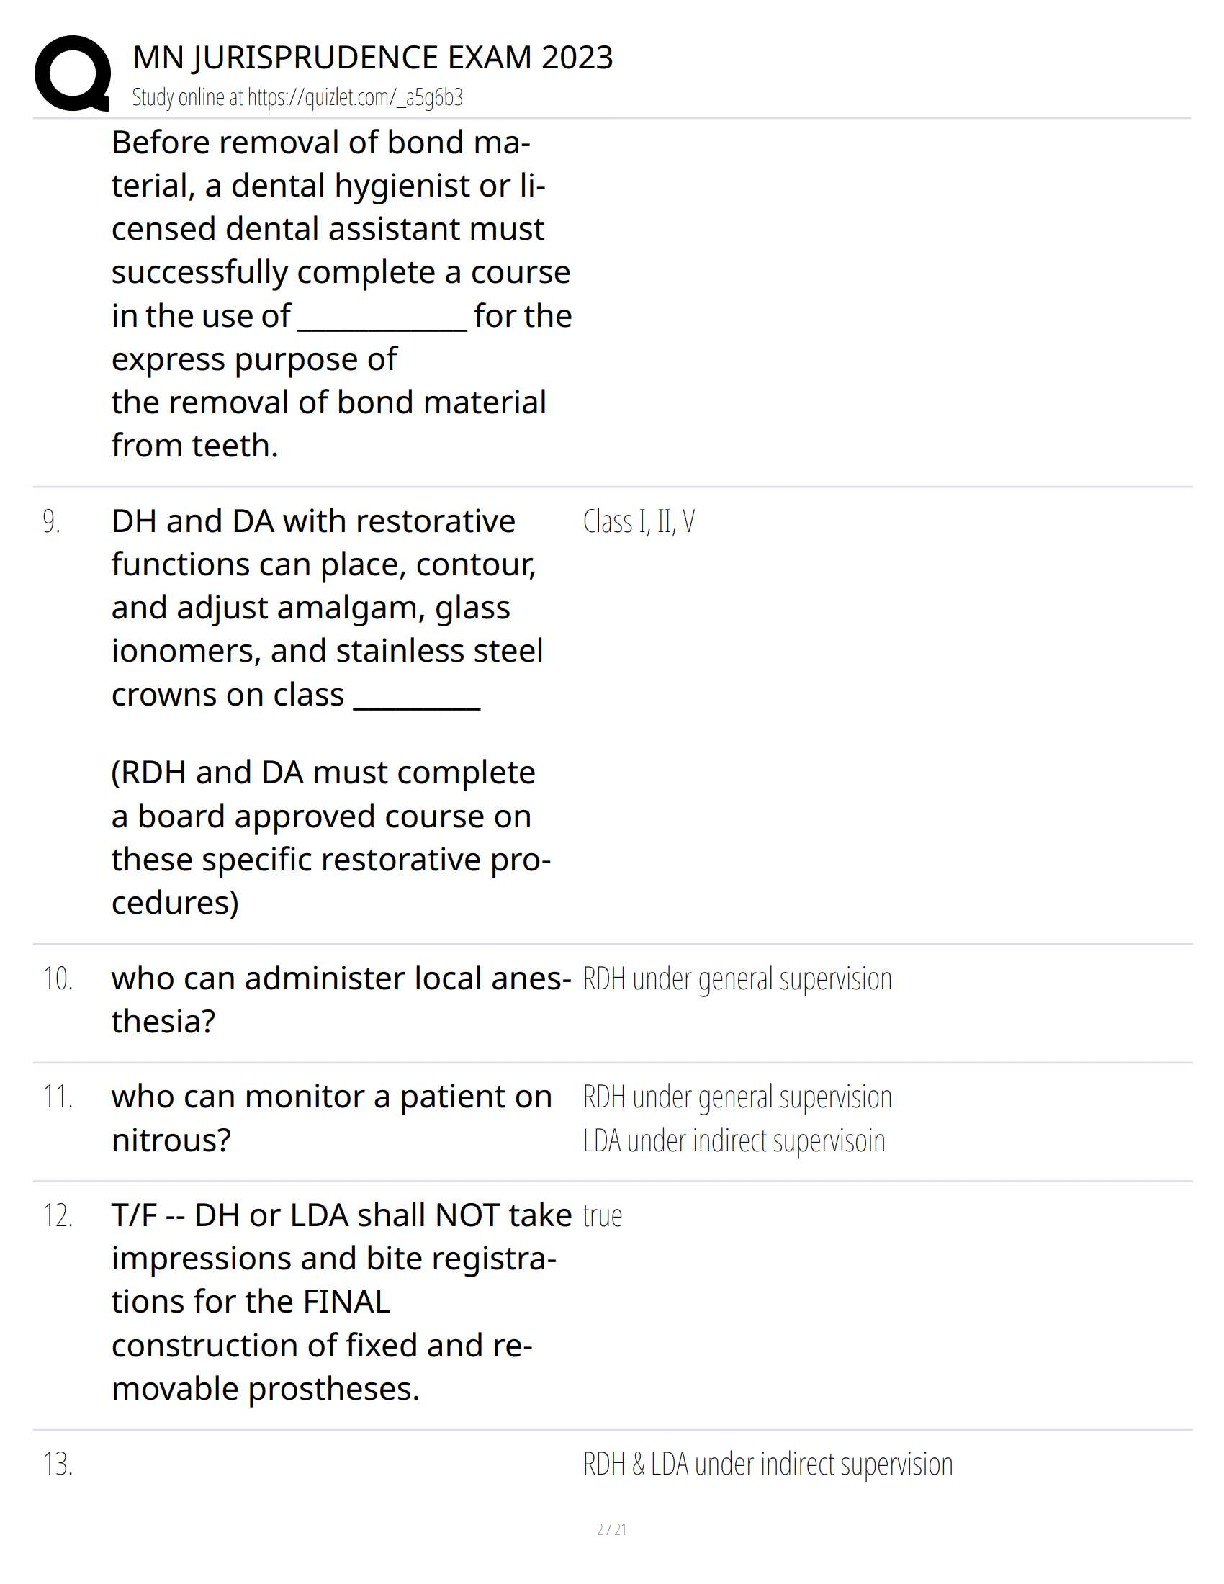1224x1584 pixels.
Task: Click question number 13
Action: point(57,1465)
